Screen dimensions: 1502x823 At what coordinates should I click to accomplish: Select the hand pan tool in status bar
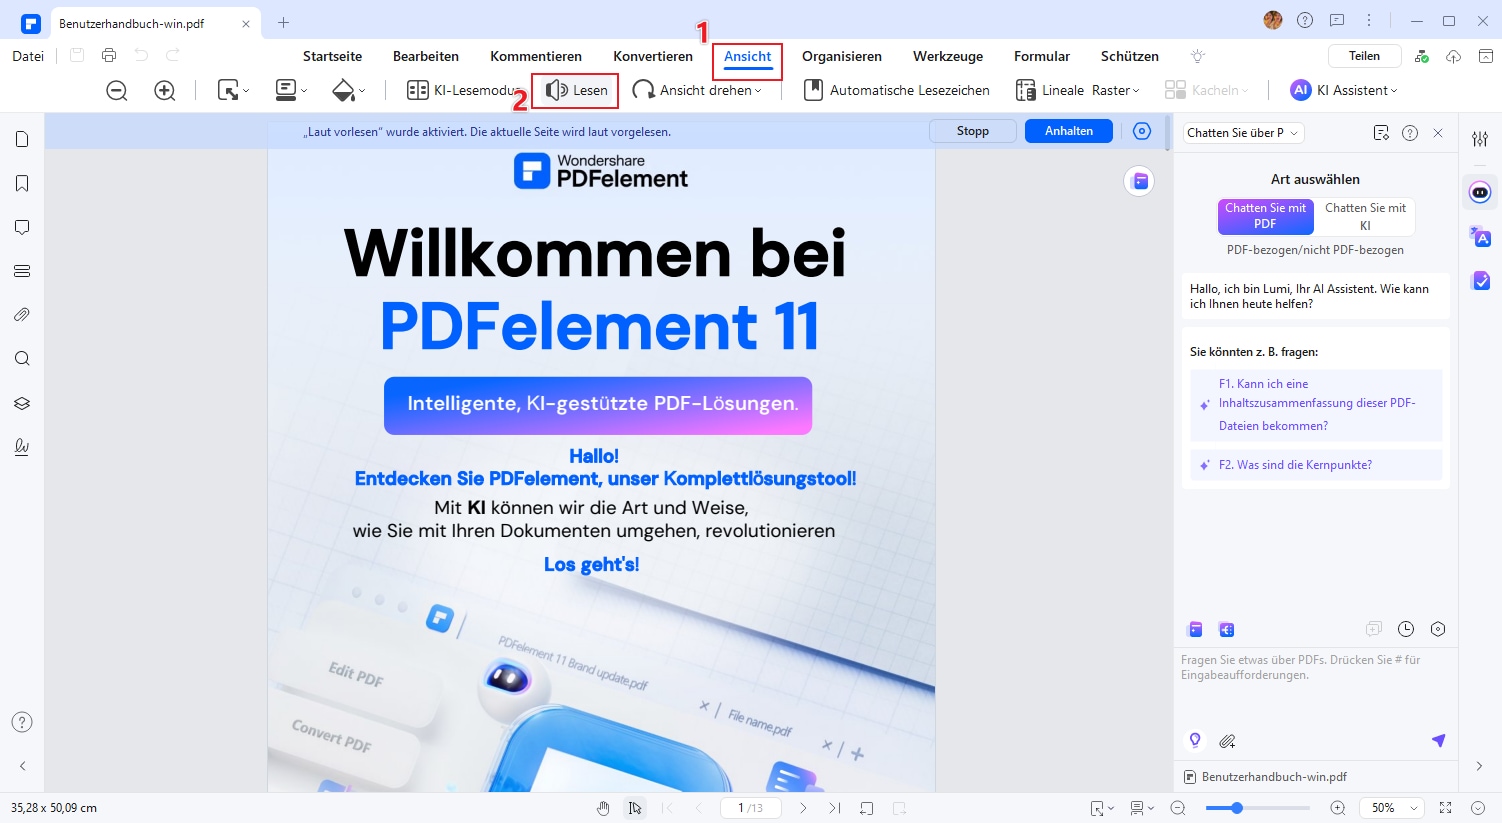tap(603, 808)
